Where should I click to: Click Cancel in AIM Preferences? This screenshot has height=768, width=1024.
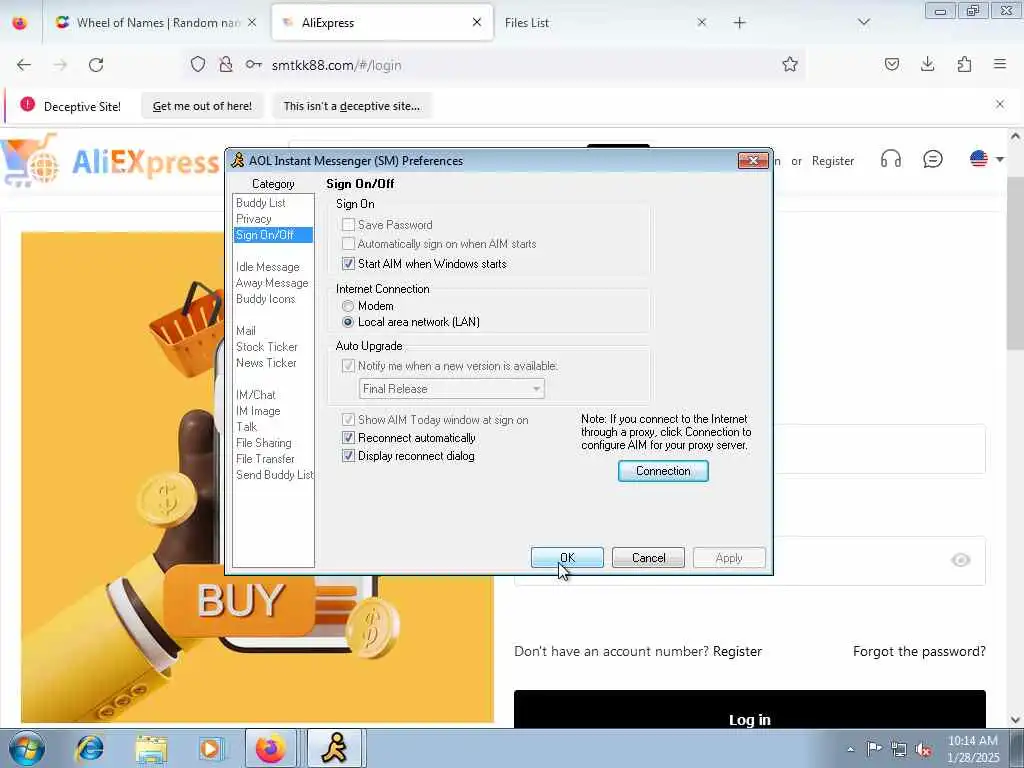coord(648,558)
